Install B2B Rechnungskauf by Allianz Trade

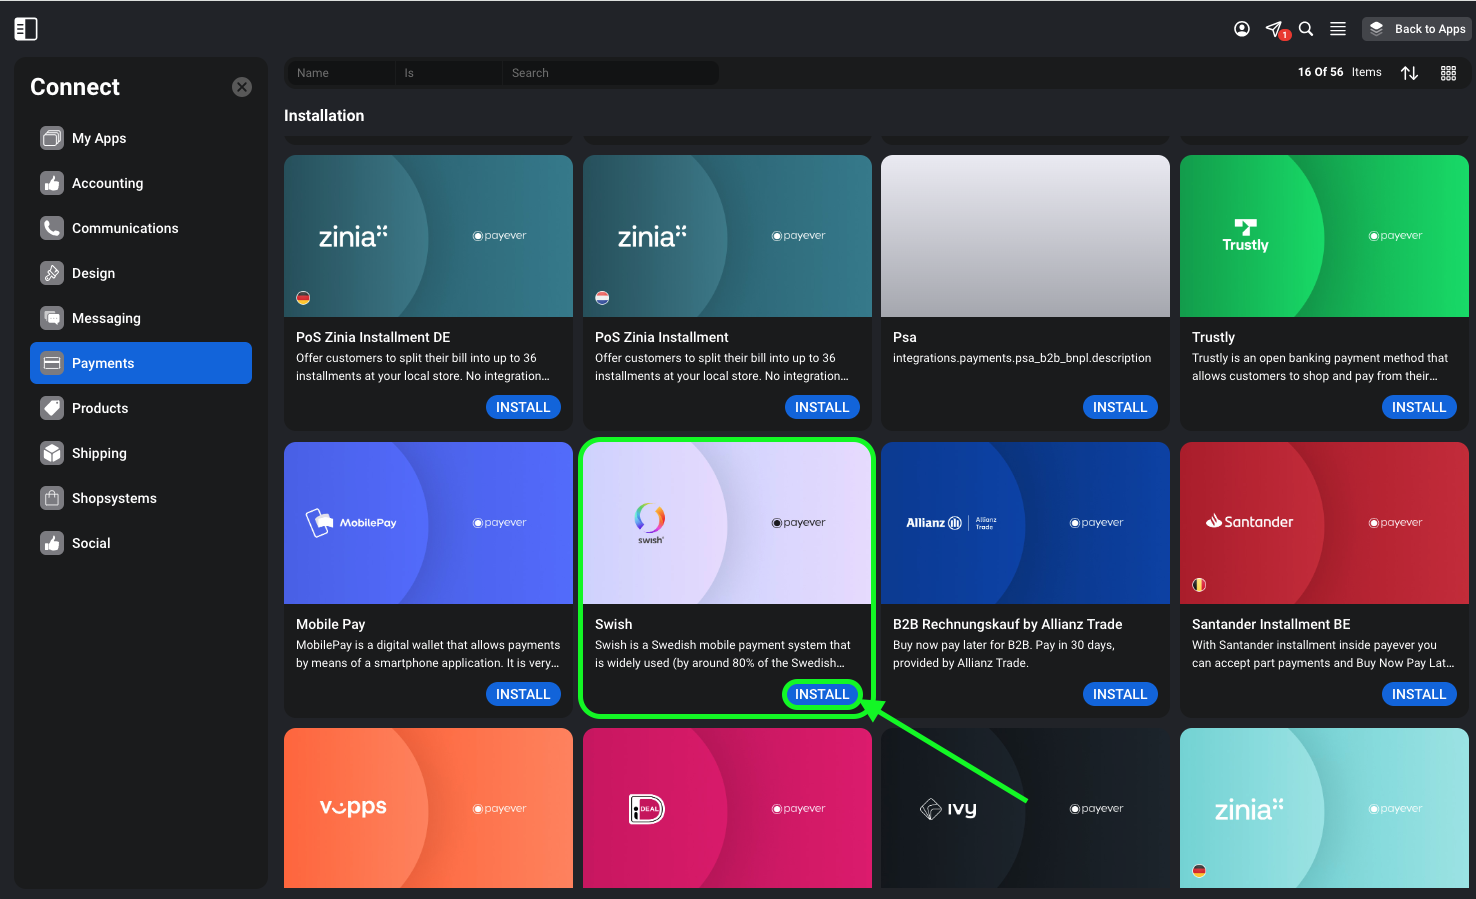1120,694
